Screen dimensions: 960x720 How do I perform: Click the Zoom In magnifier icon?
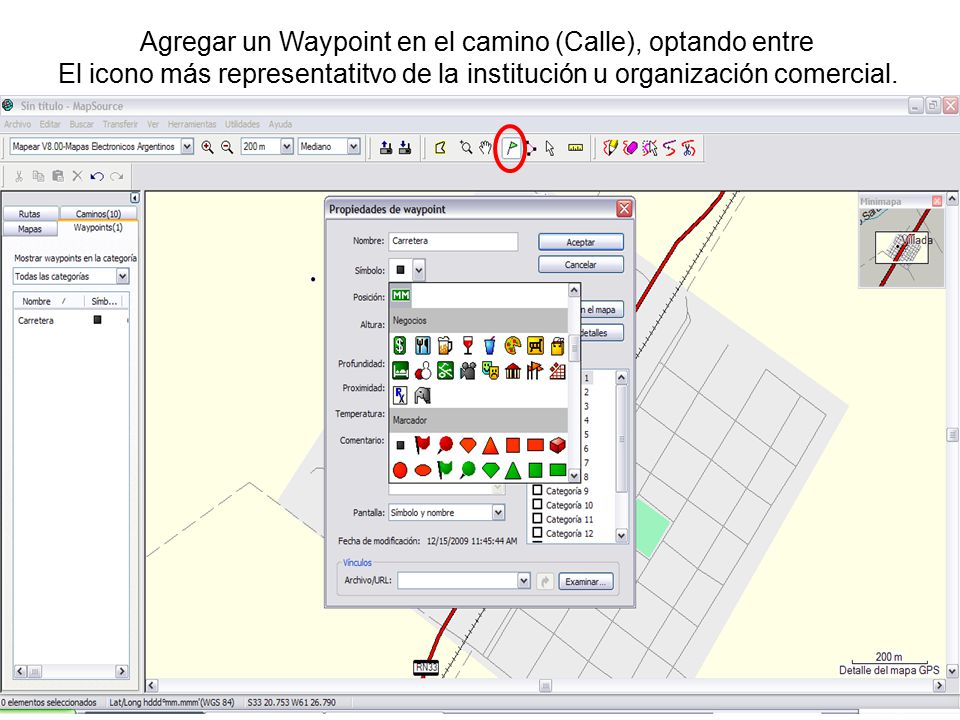tap(208, 147)
